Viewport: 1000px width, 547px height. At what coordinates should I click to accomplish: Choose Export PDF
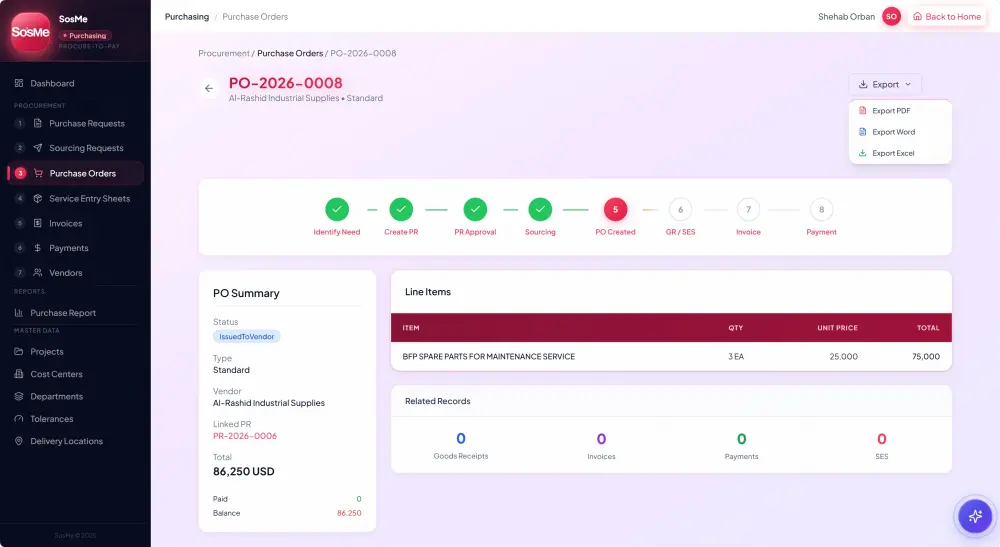(x=900, y=111)
